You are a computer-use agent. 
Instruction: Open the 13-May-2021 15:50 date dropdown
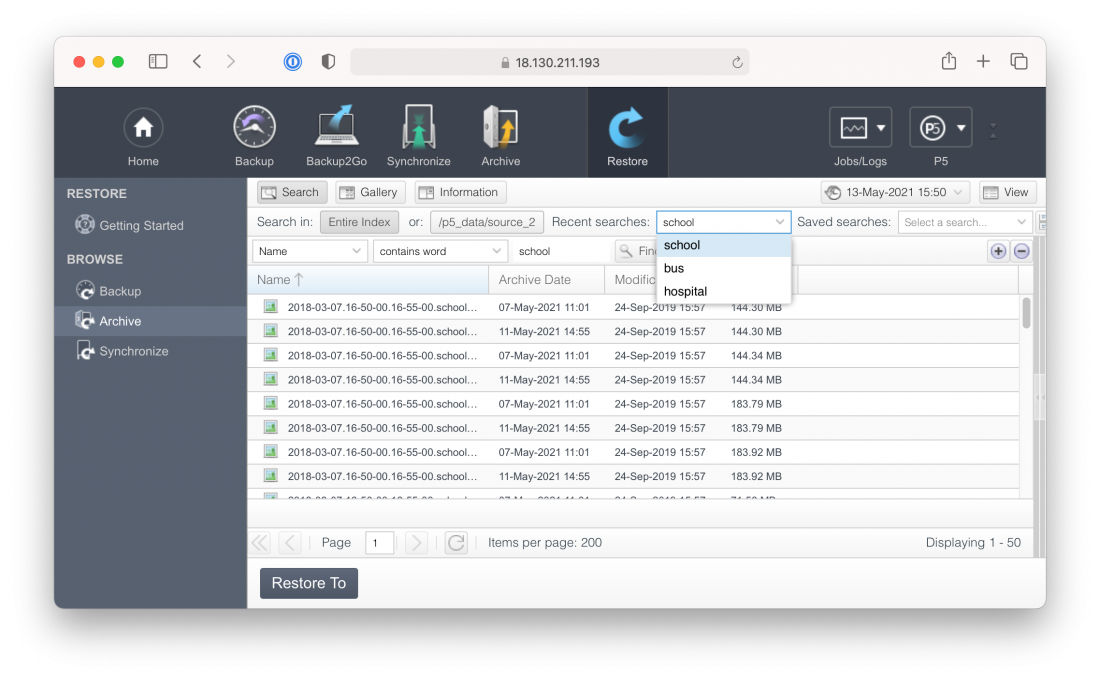[895, 192]
